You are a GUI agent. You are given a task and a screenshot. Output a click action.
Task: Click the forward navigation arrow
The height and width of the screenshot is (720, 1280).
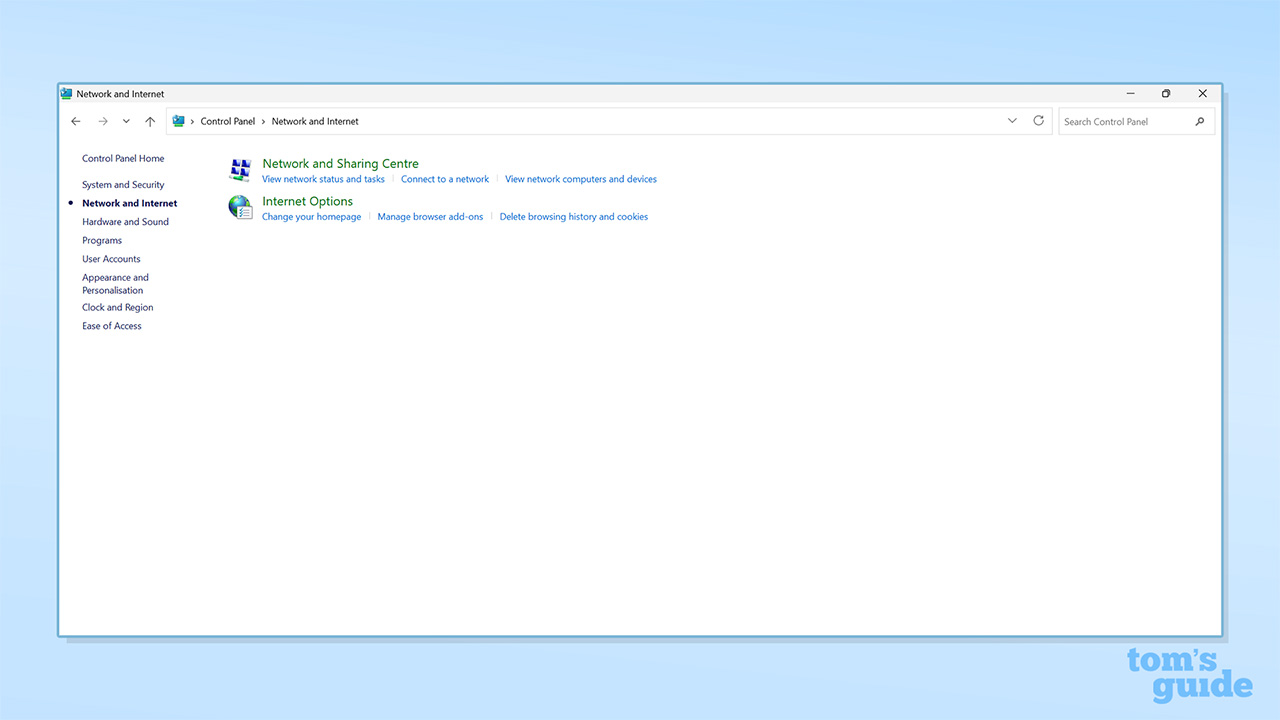(102, 122)
